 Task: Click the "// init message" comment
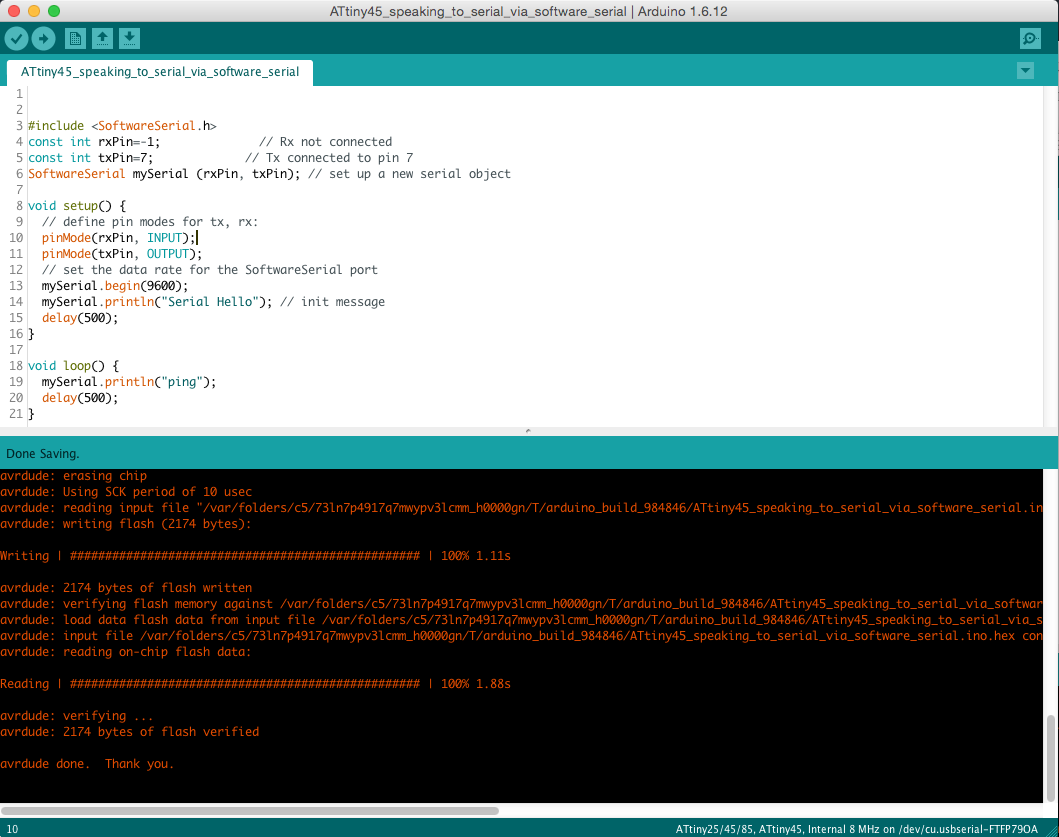click(332, 302)
